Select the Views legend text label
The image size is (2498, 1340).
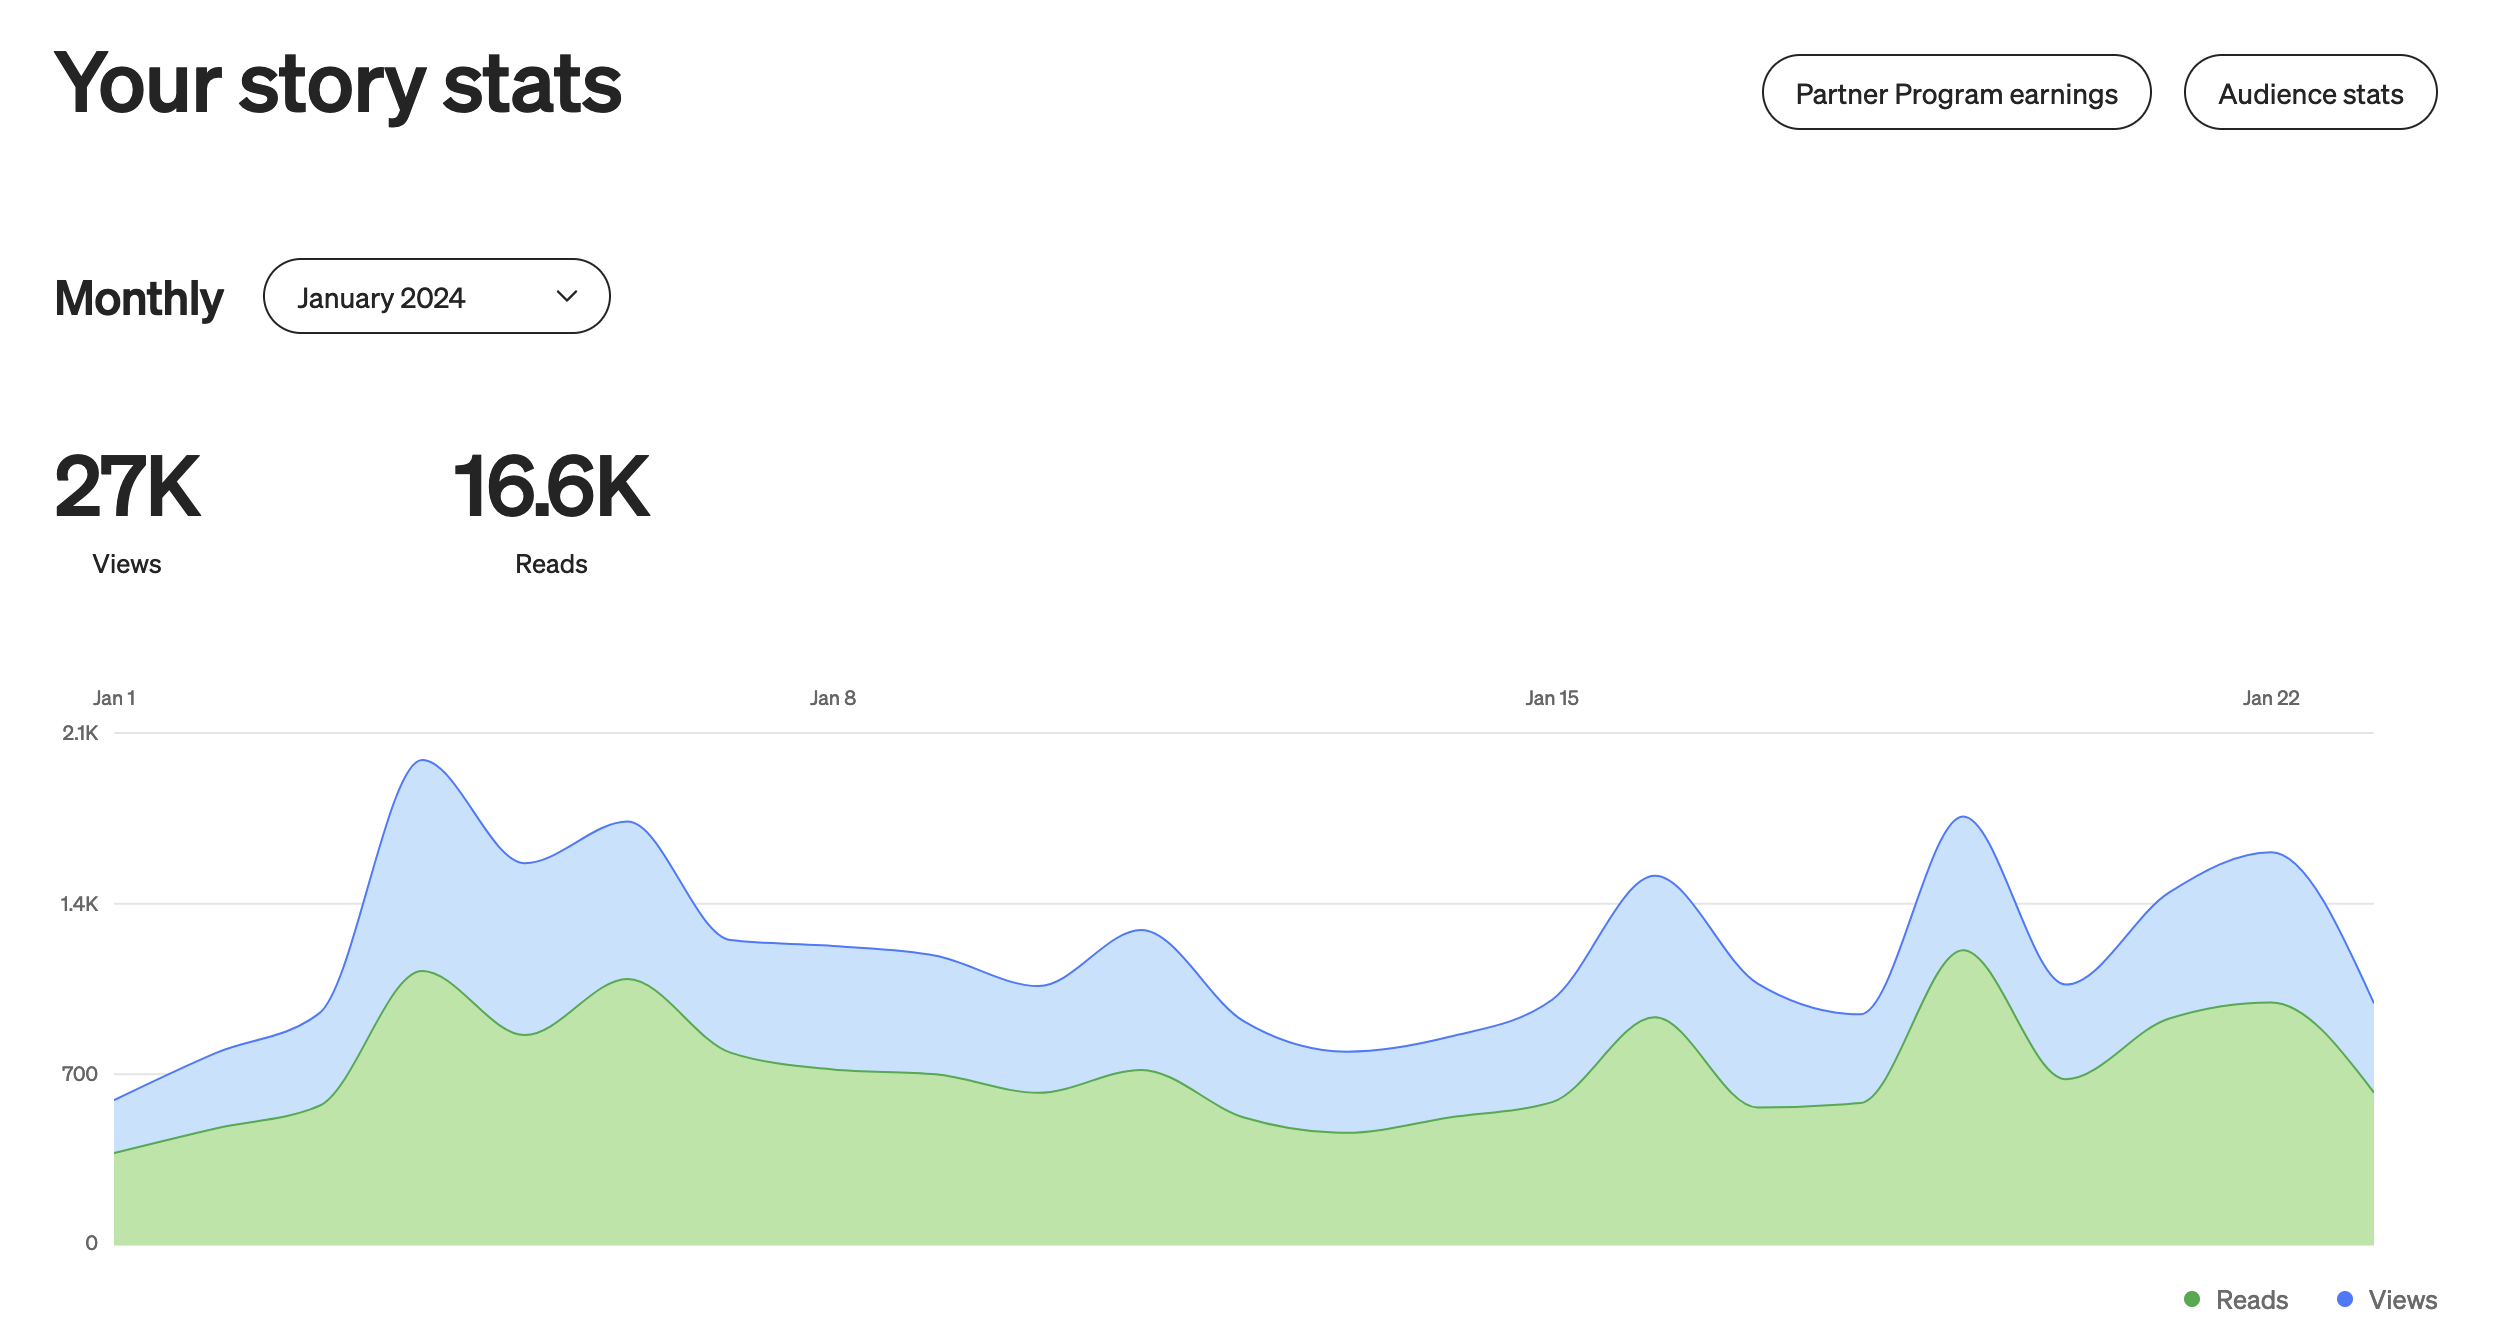point(2402,1300)
